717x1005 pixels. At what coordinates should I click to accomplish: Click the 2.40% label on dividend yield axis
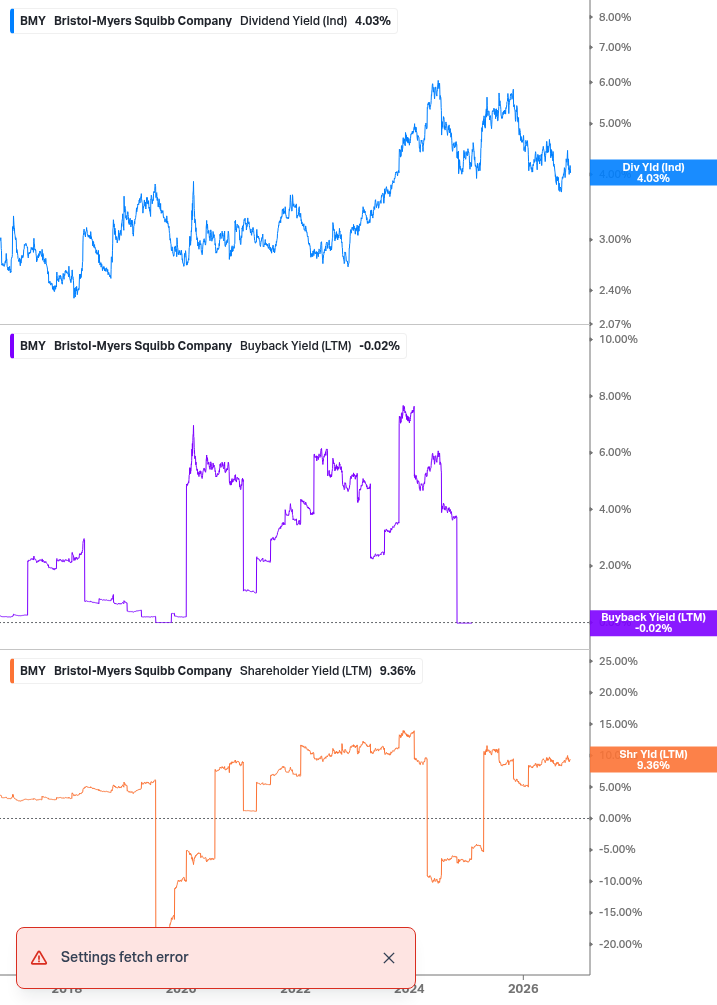[x=614, y=290]
